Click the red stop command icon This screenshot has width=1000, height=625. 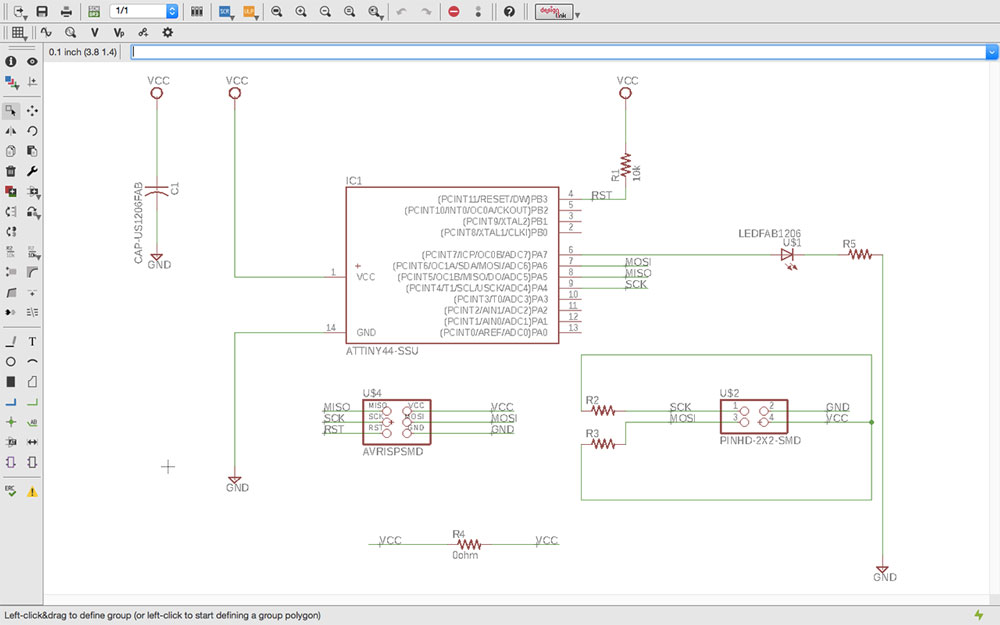453,11
